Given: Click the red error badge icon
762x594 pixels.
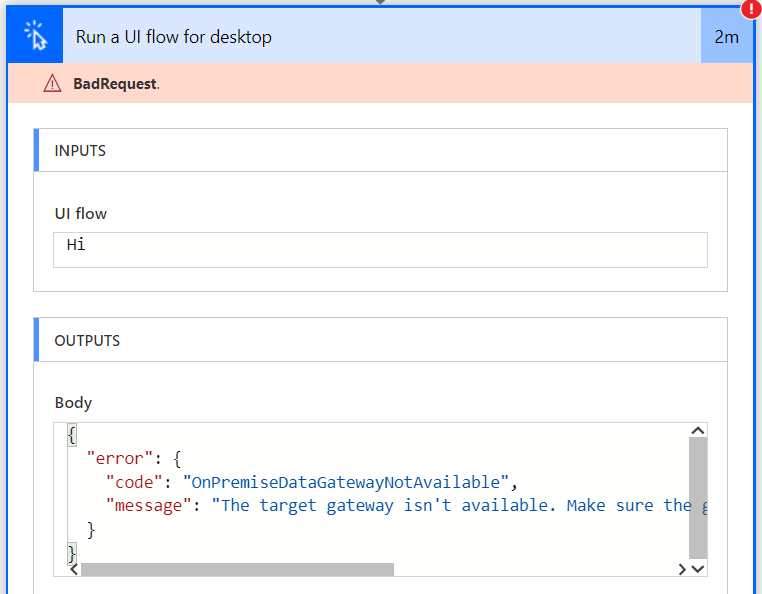Looking at the screenshot, I should [x=752, y=9].
